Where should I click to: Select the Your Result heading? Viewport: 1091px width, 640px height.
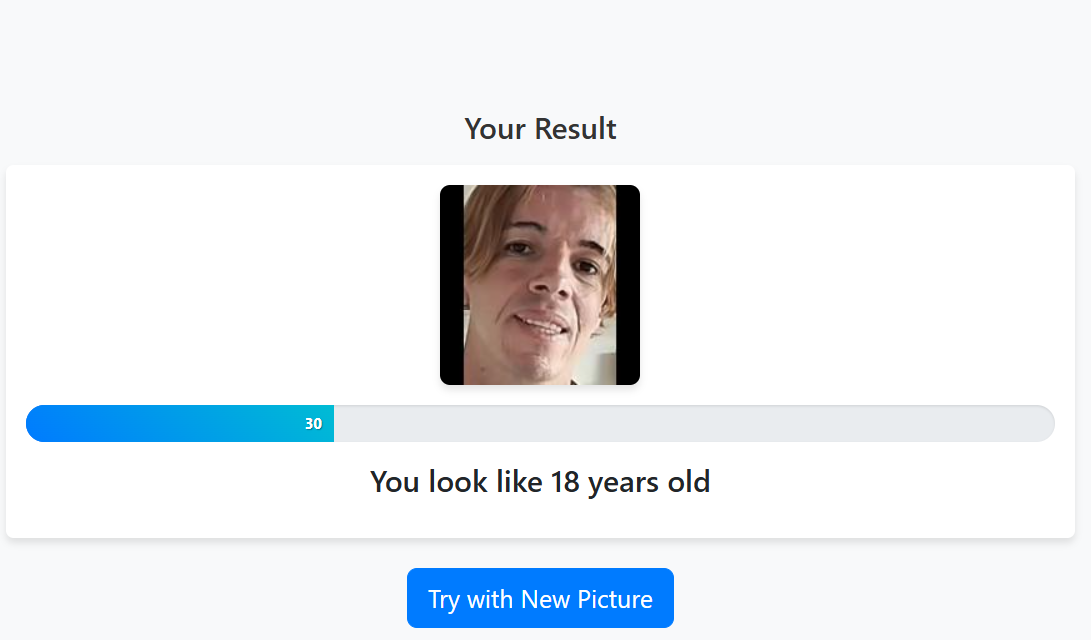540,129
